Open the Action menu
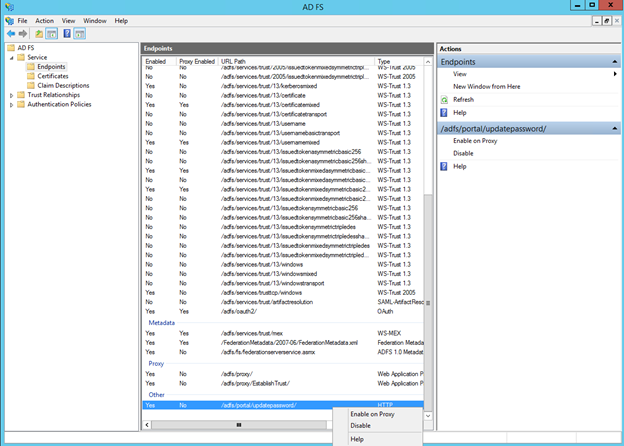 pyautogui.click(x=45, y=21)
